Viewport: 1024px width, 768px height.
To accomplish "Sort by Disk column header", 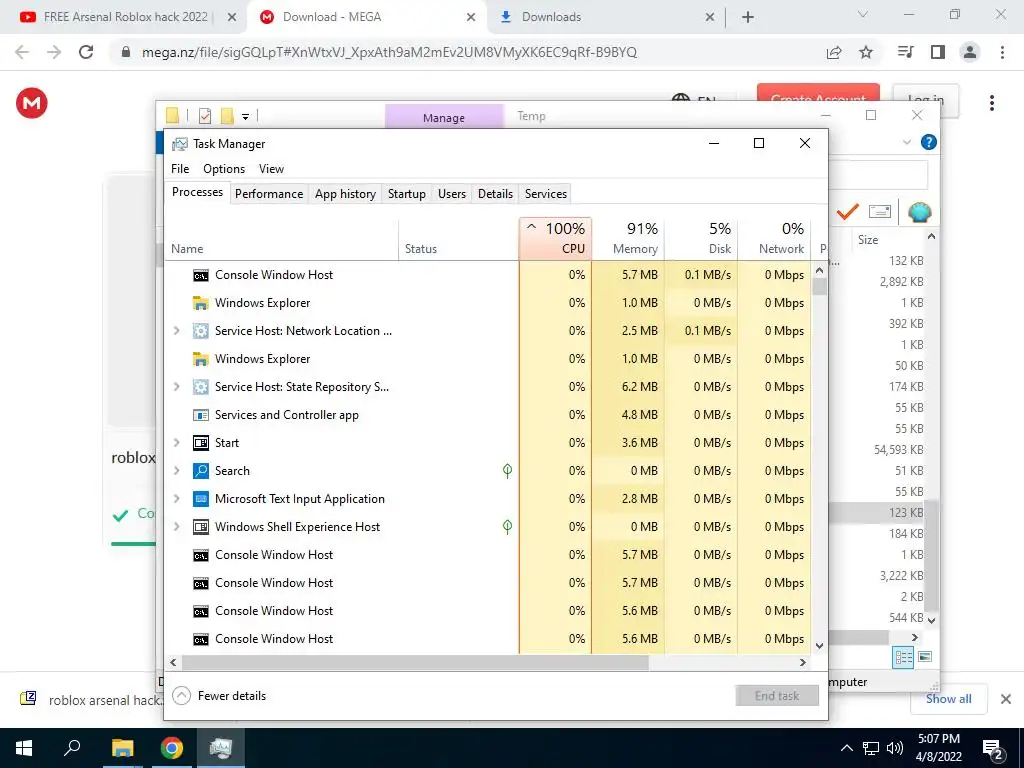I will 701,238.
